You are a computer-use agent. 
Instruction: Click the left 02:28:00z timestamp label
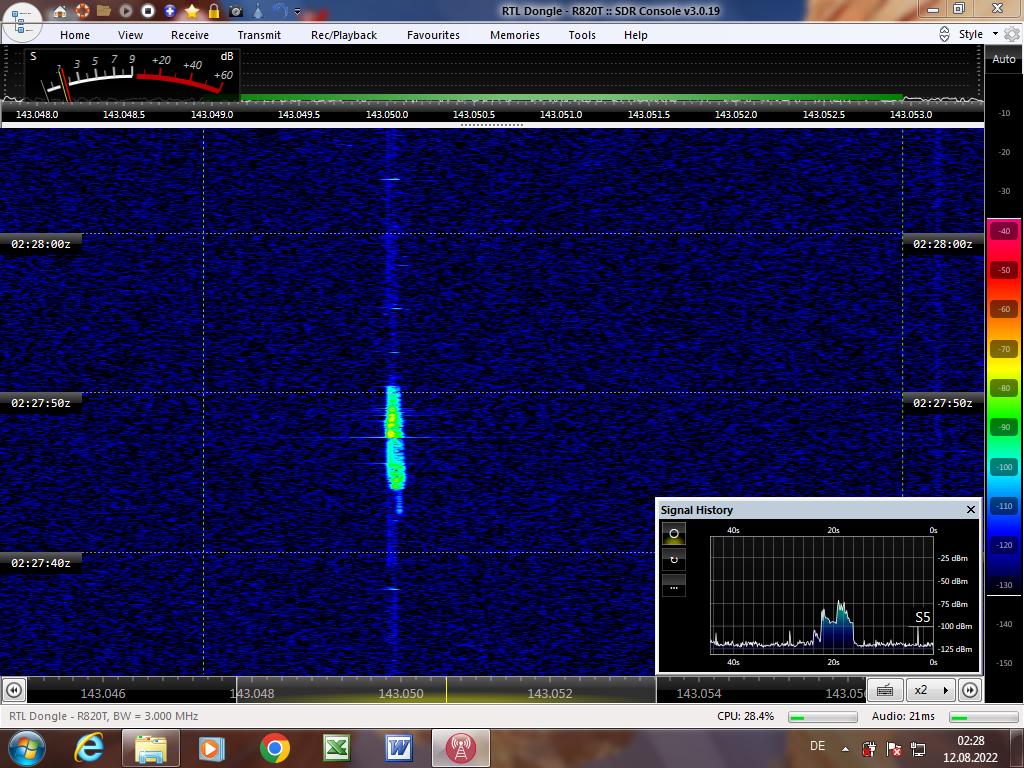[40, 244]
